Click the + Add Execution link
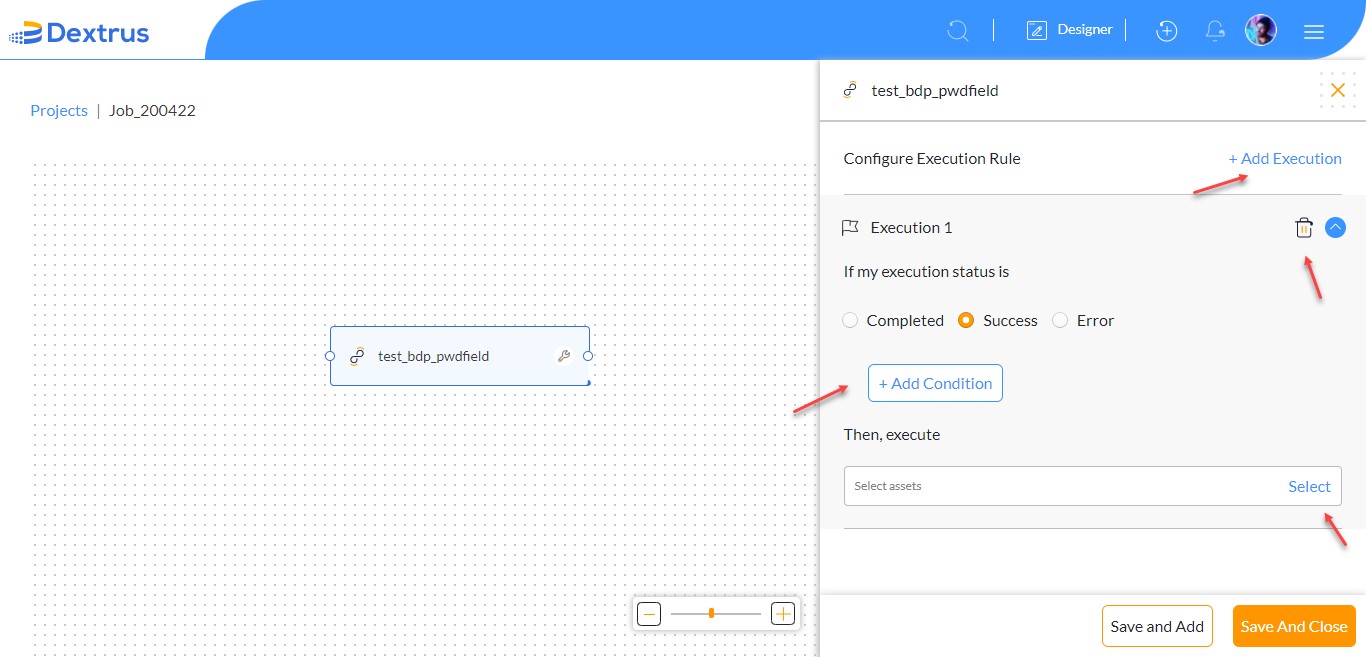This screenshot has width=1366, height=657. [1285, 158]
